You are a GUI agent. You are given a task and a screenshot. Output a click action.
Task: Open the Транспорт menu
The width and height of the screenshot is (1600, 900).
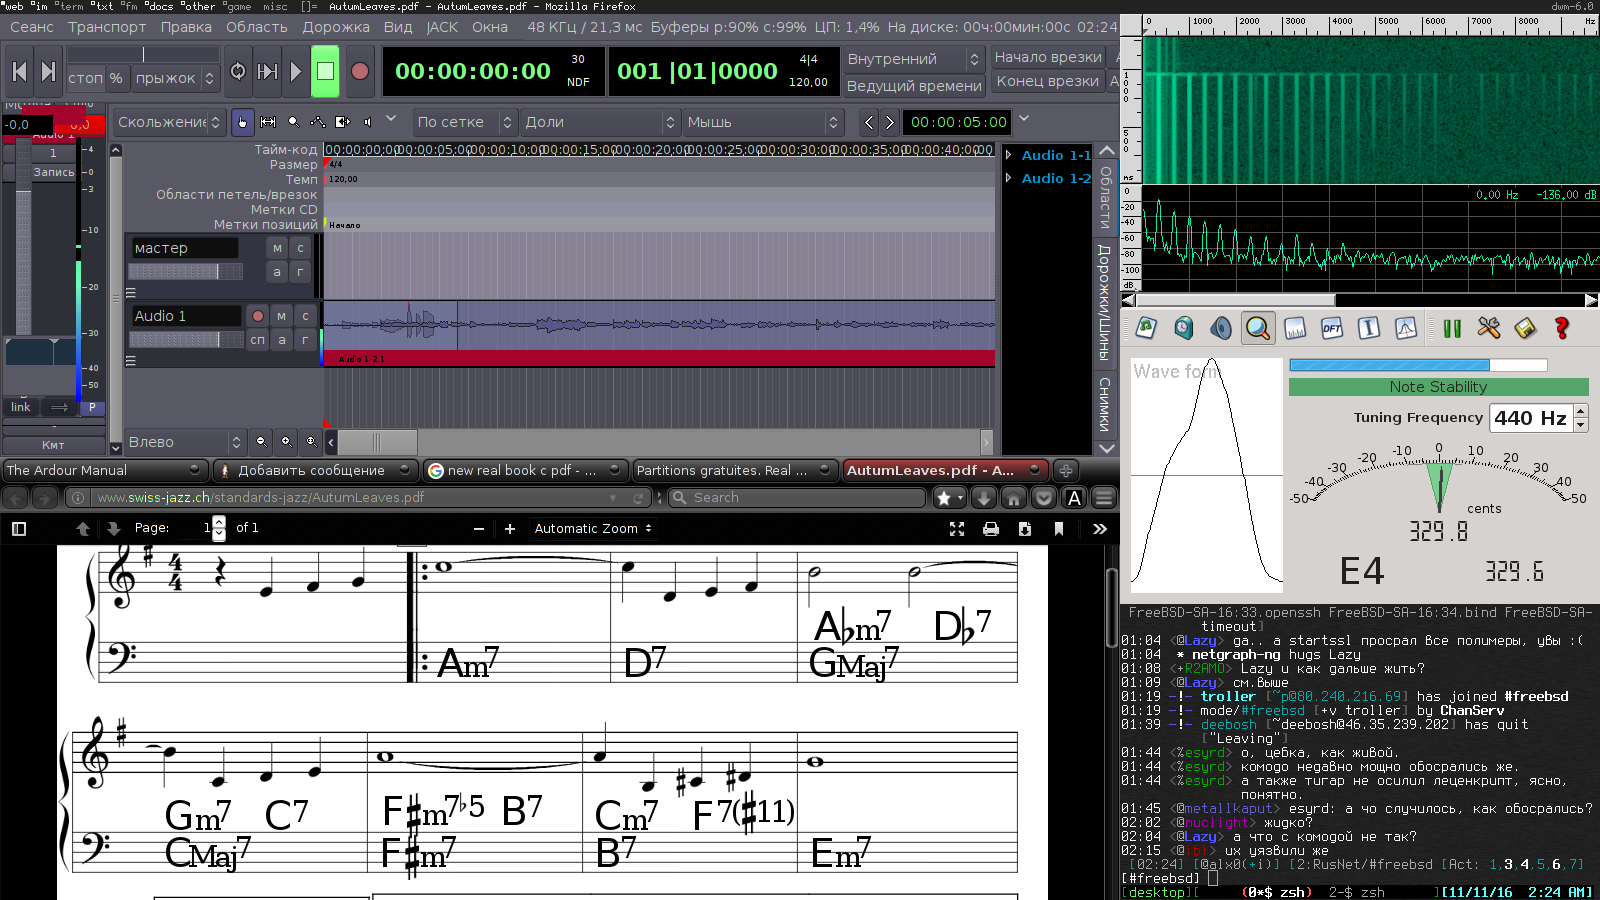107,27
